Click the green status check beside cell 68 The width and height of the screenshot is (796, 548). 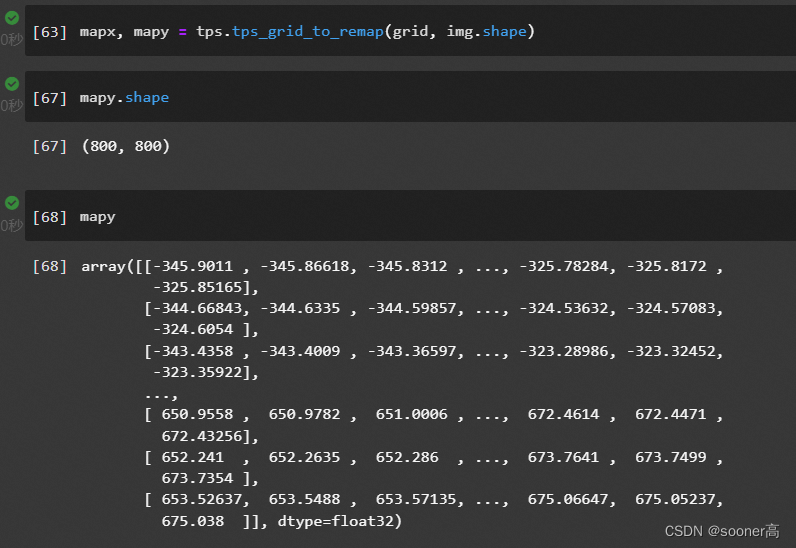coord(11,203)
